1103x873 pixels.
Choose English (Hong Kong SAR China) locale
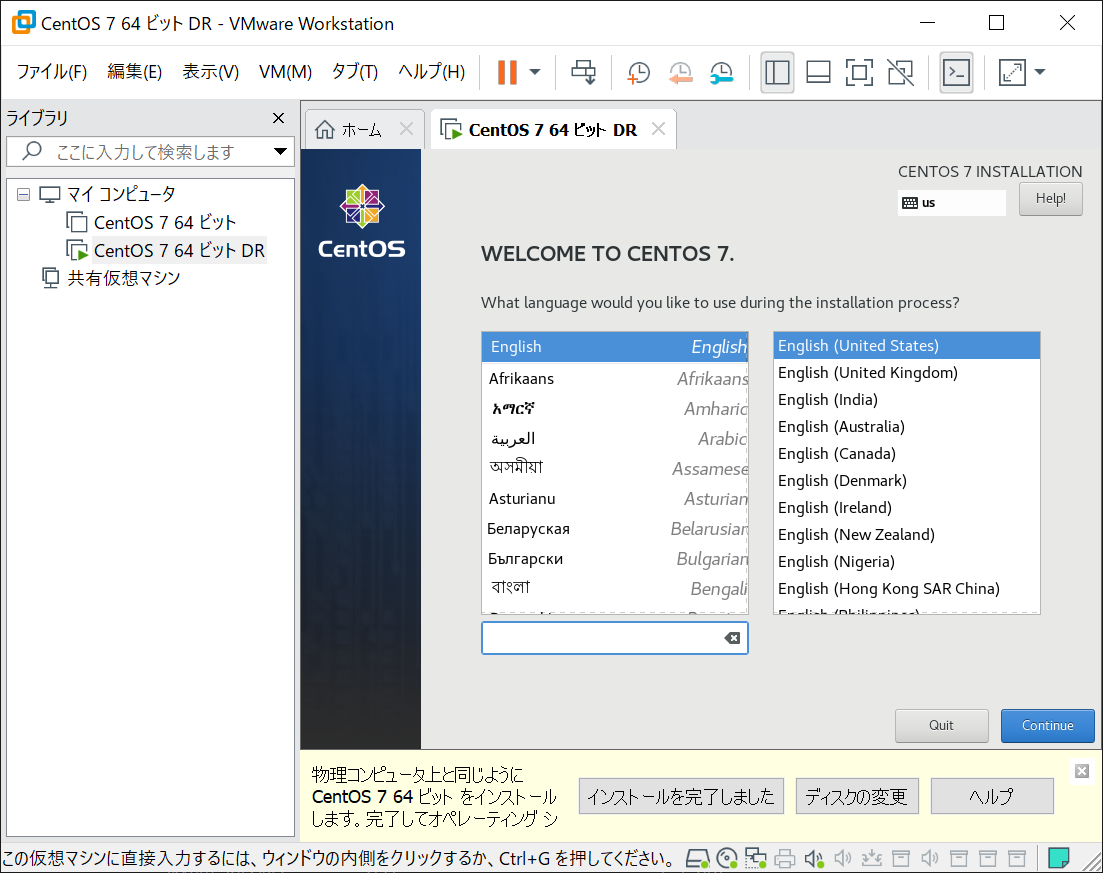tap(906, 588)
